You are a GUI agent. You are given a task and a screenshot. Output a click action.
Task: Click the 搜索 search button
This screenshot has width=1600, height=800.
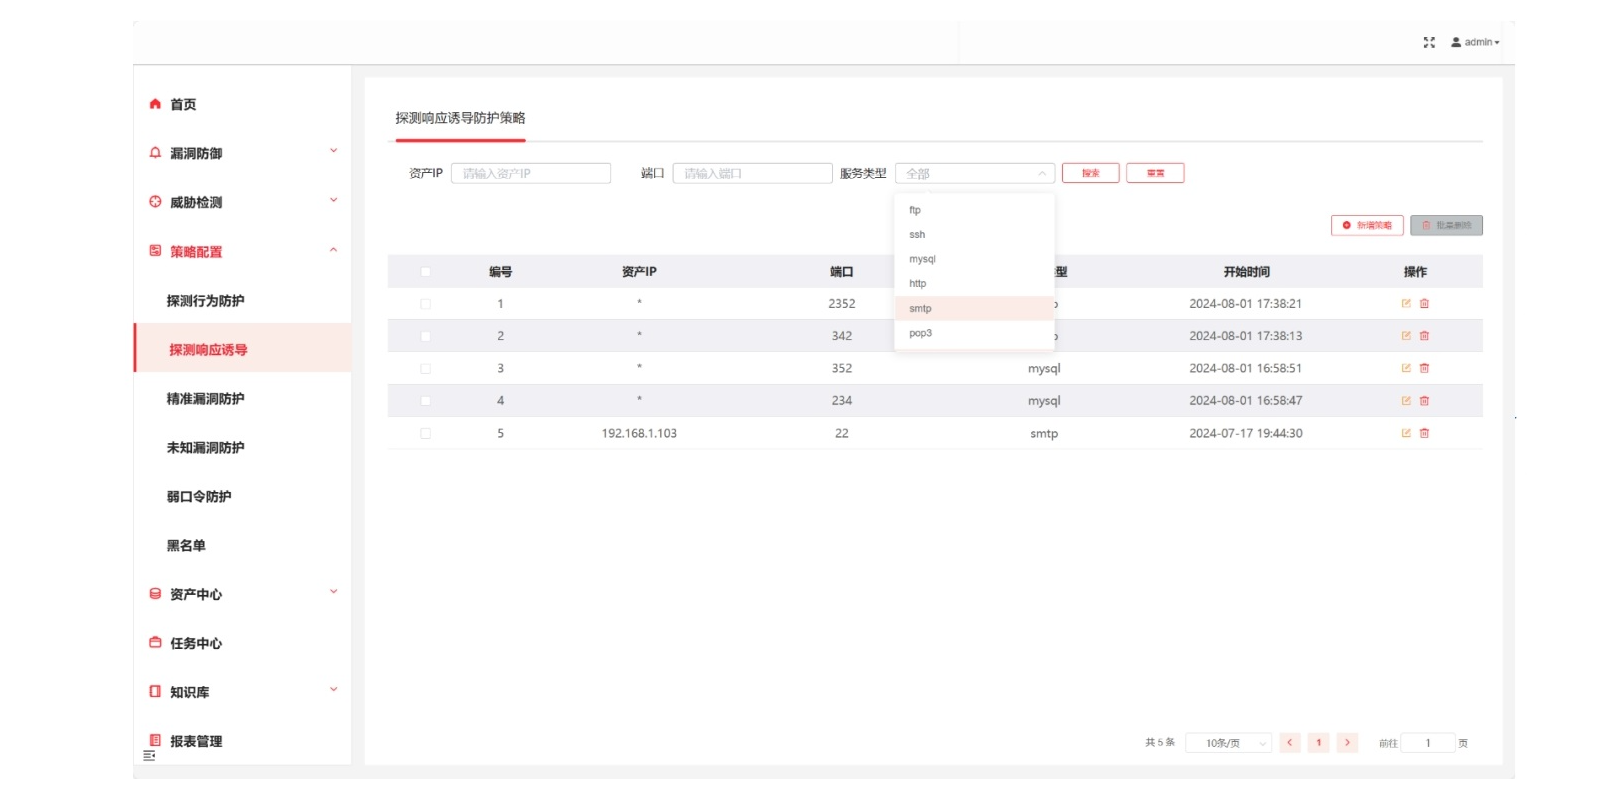[1090, 173]
